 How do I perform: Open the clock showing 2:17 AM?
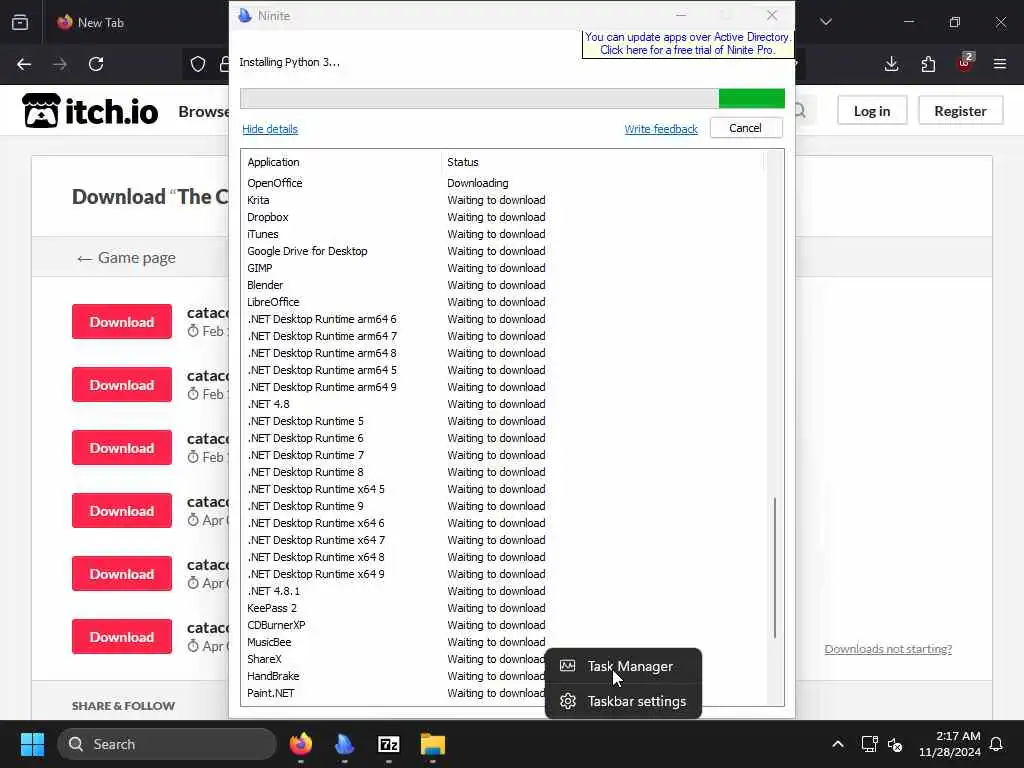[x=950, y=744]
